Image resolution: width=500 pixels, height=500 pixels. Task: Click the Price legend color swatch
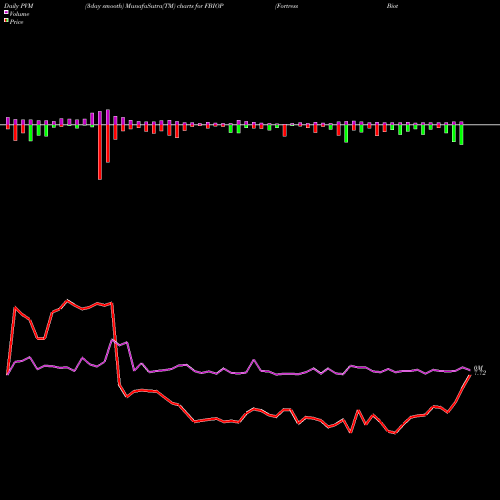pos(6,21)
